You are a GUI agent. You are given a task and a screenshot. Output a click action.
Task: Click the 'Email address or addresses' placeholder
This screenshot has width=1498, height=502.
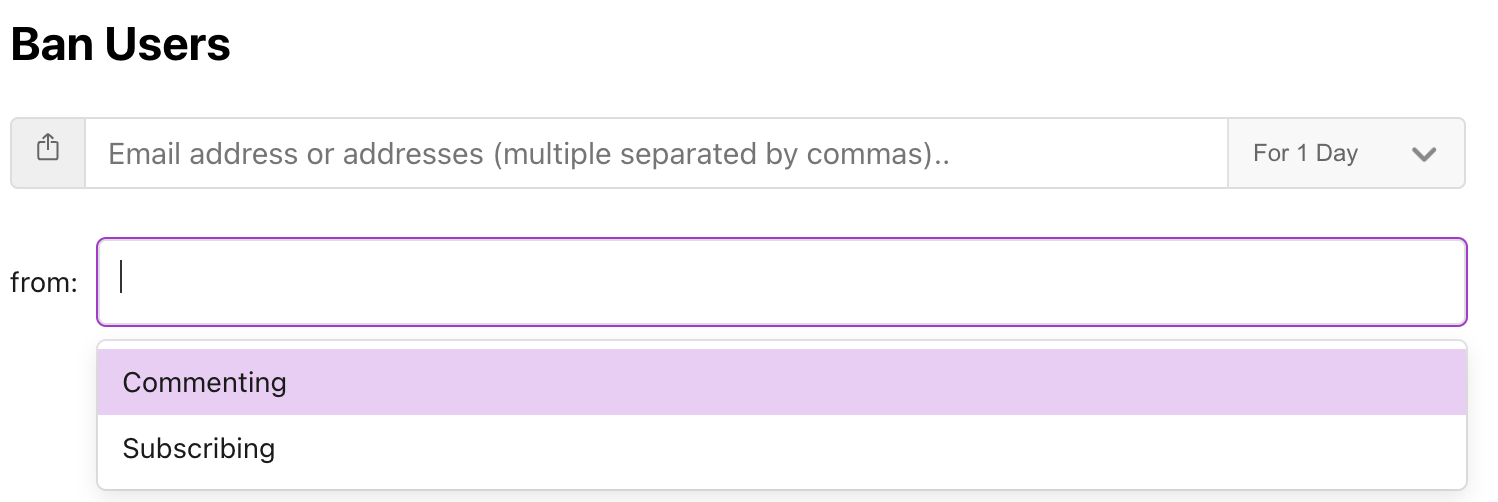pyautogui.click(x=528, y=154)
